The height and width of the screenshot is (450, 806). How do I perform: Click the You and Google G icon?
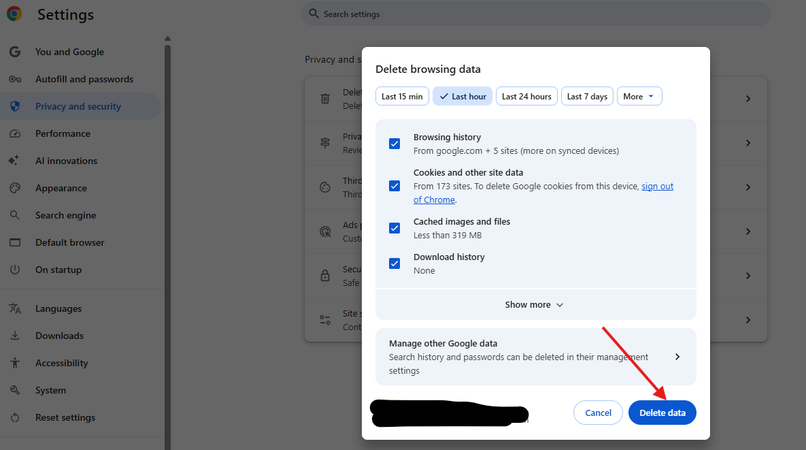[x=15, y=52]
